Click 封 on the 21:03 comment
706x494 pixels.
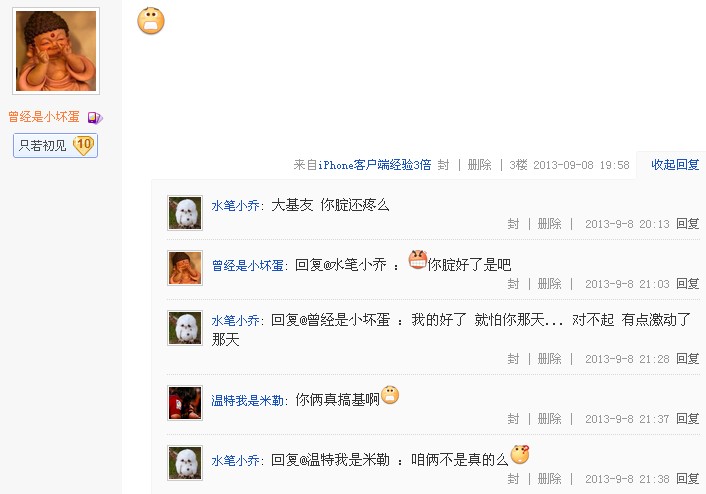click(513, 284)
